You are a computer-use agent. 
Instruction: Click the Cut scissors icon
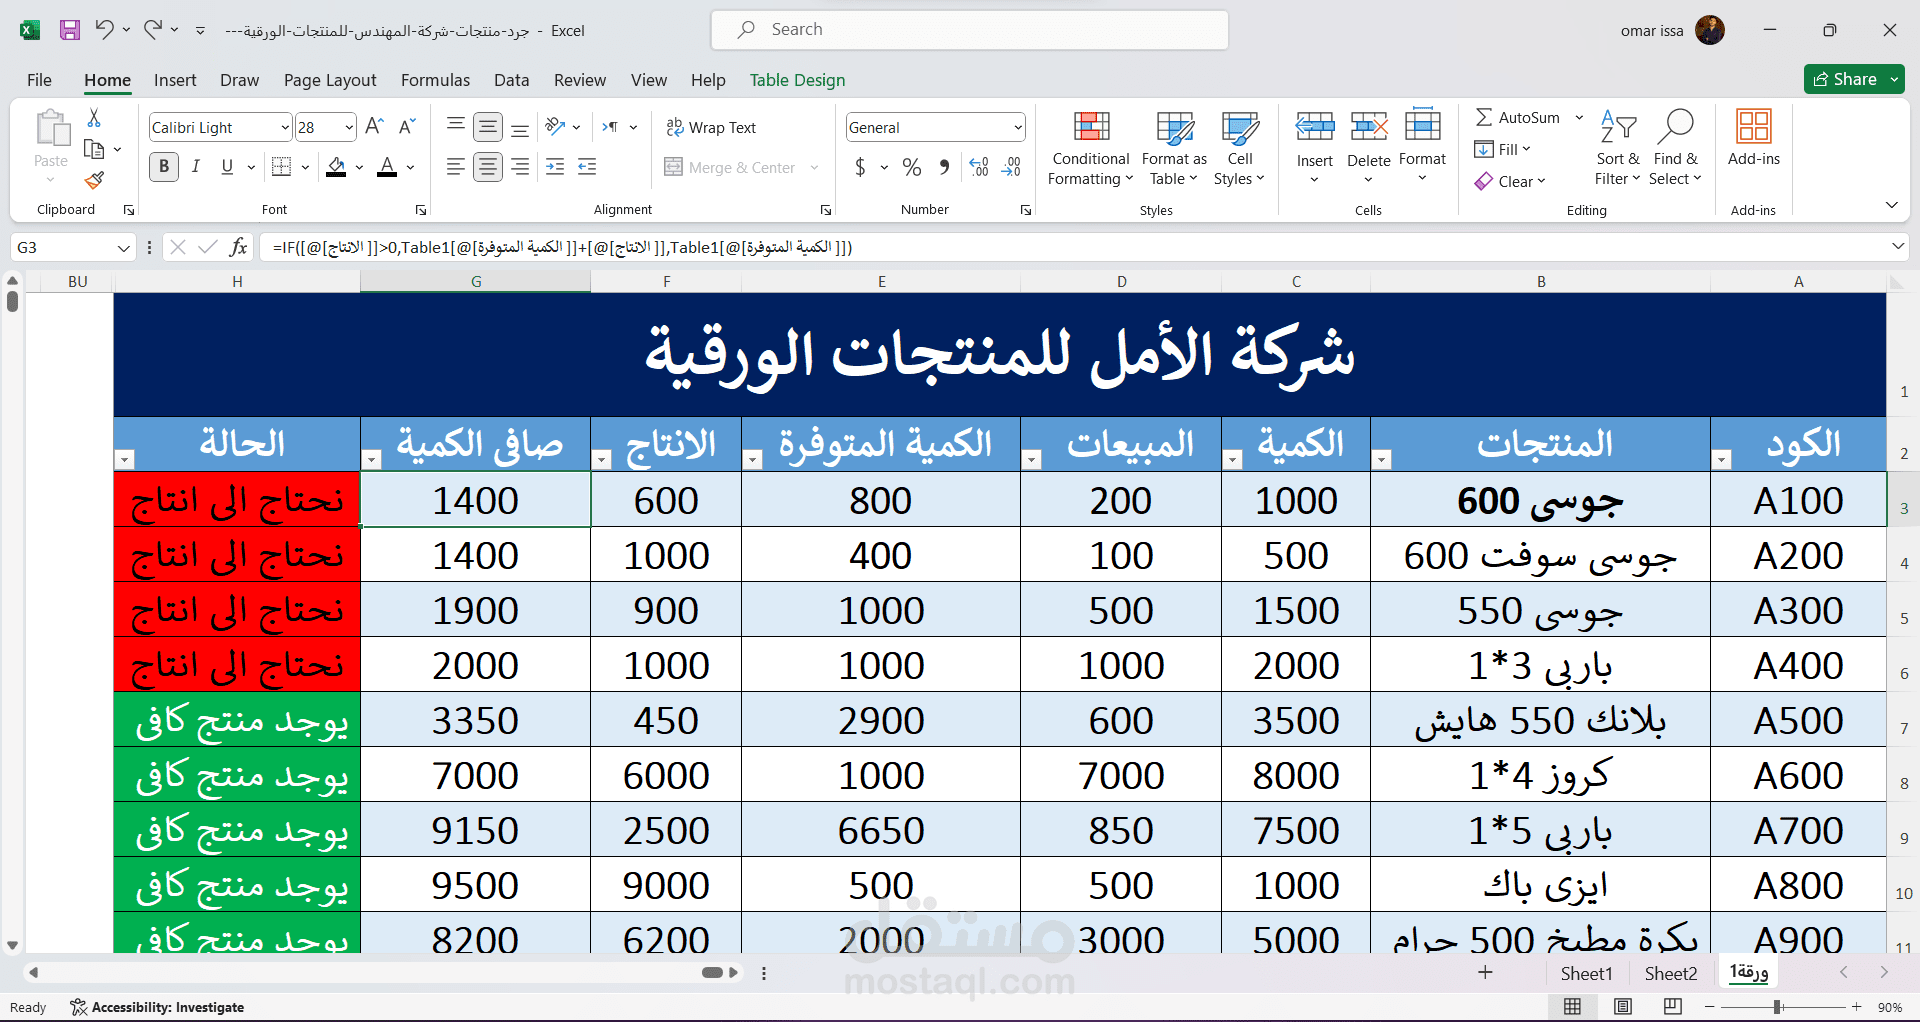tap(94, 118)
